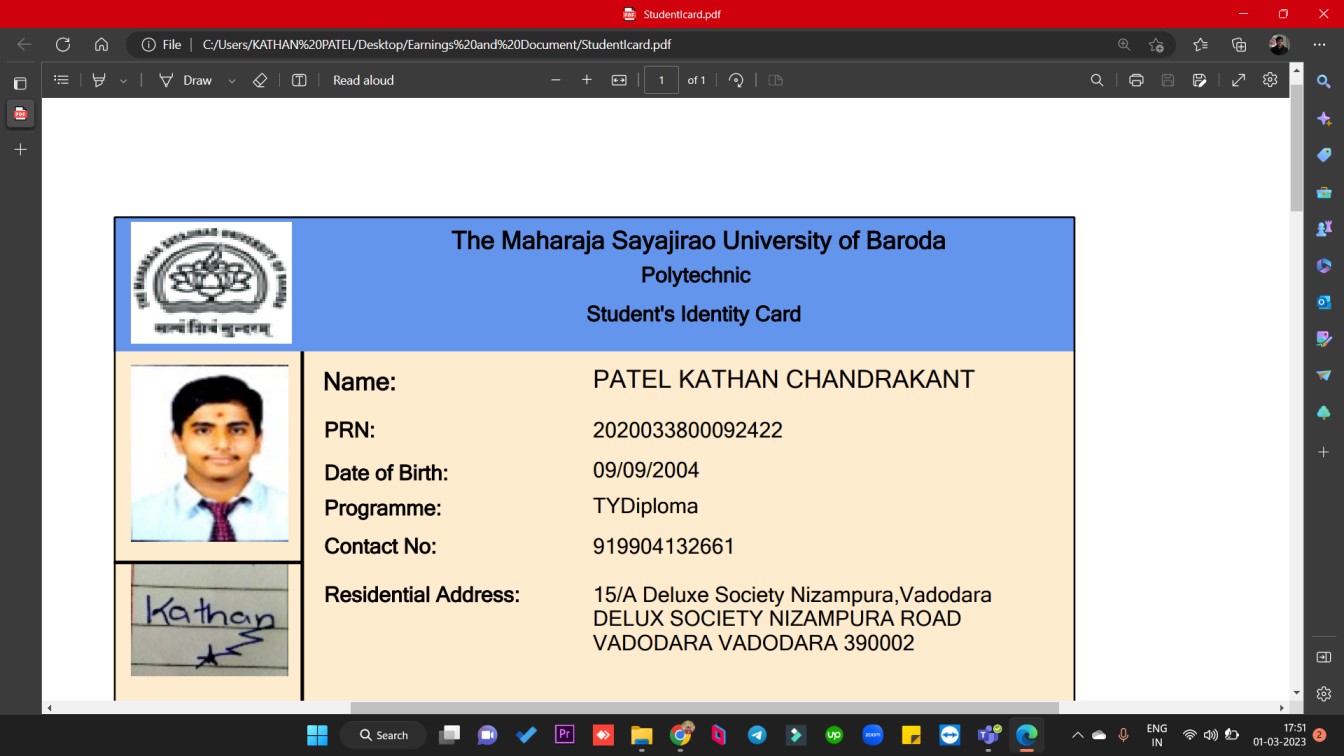Select the Highlight tool
Image resolution: width=1344 pixels, height=756 pixels.
pos(99,80)
